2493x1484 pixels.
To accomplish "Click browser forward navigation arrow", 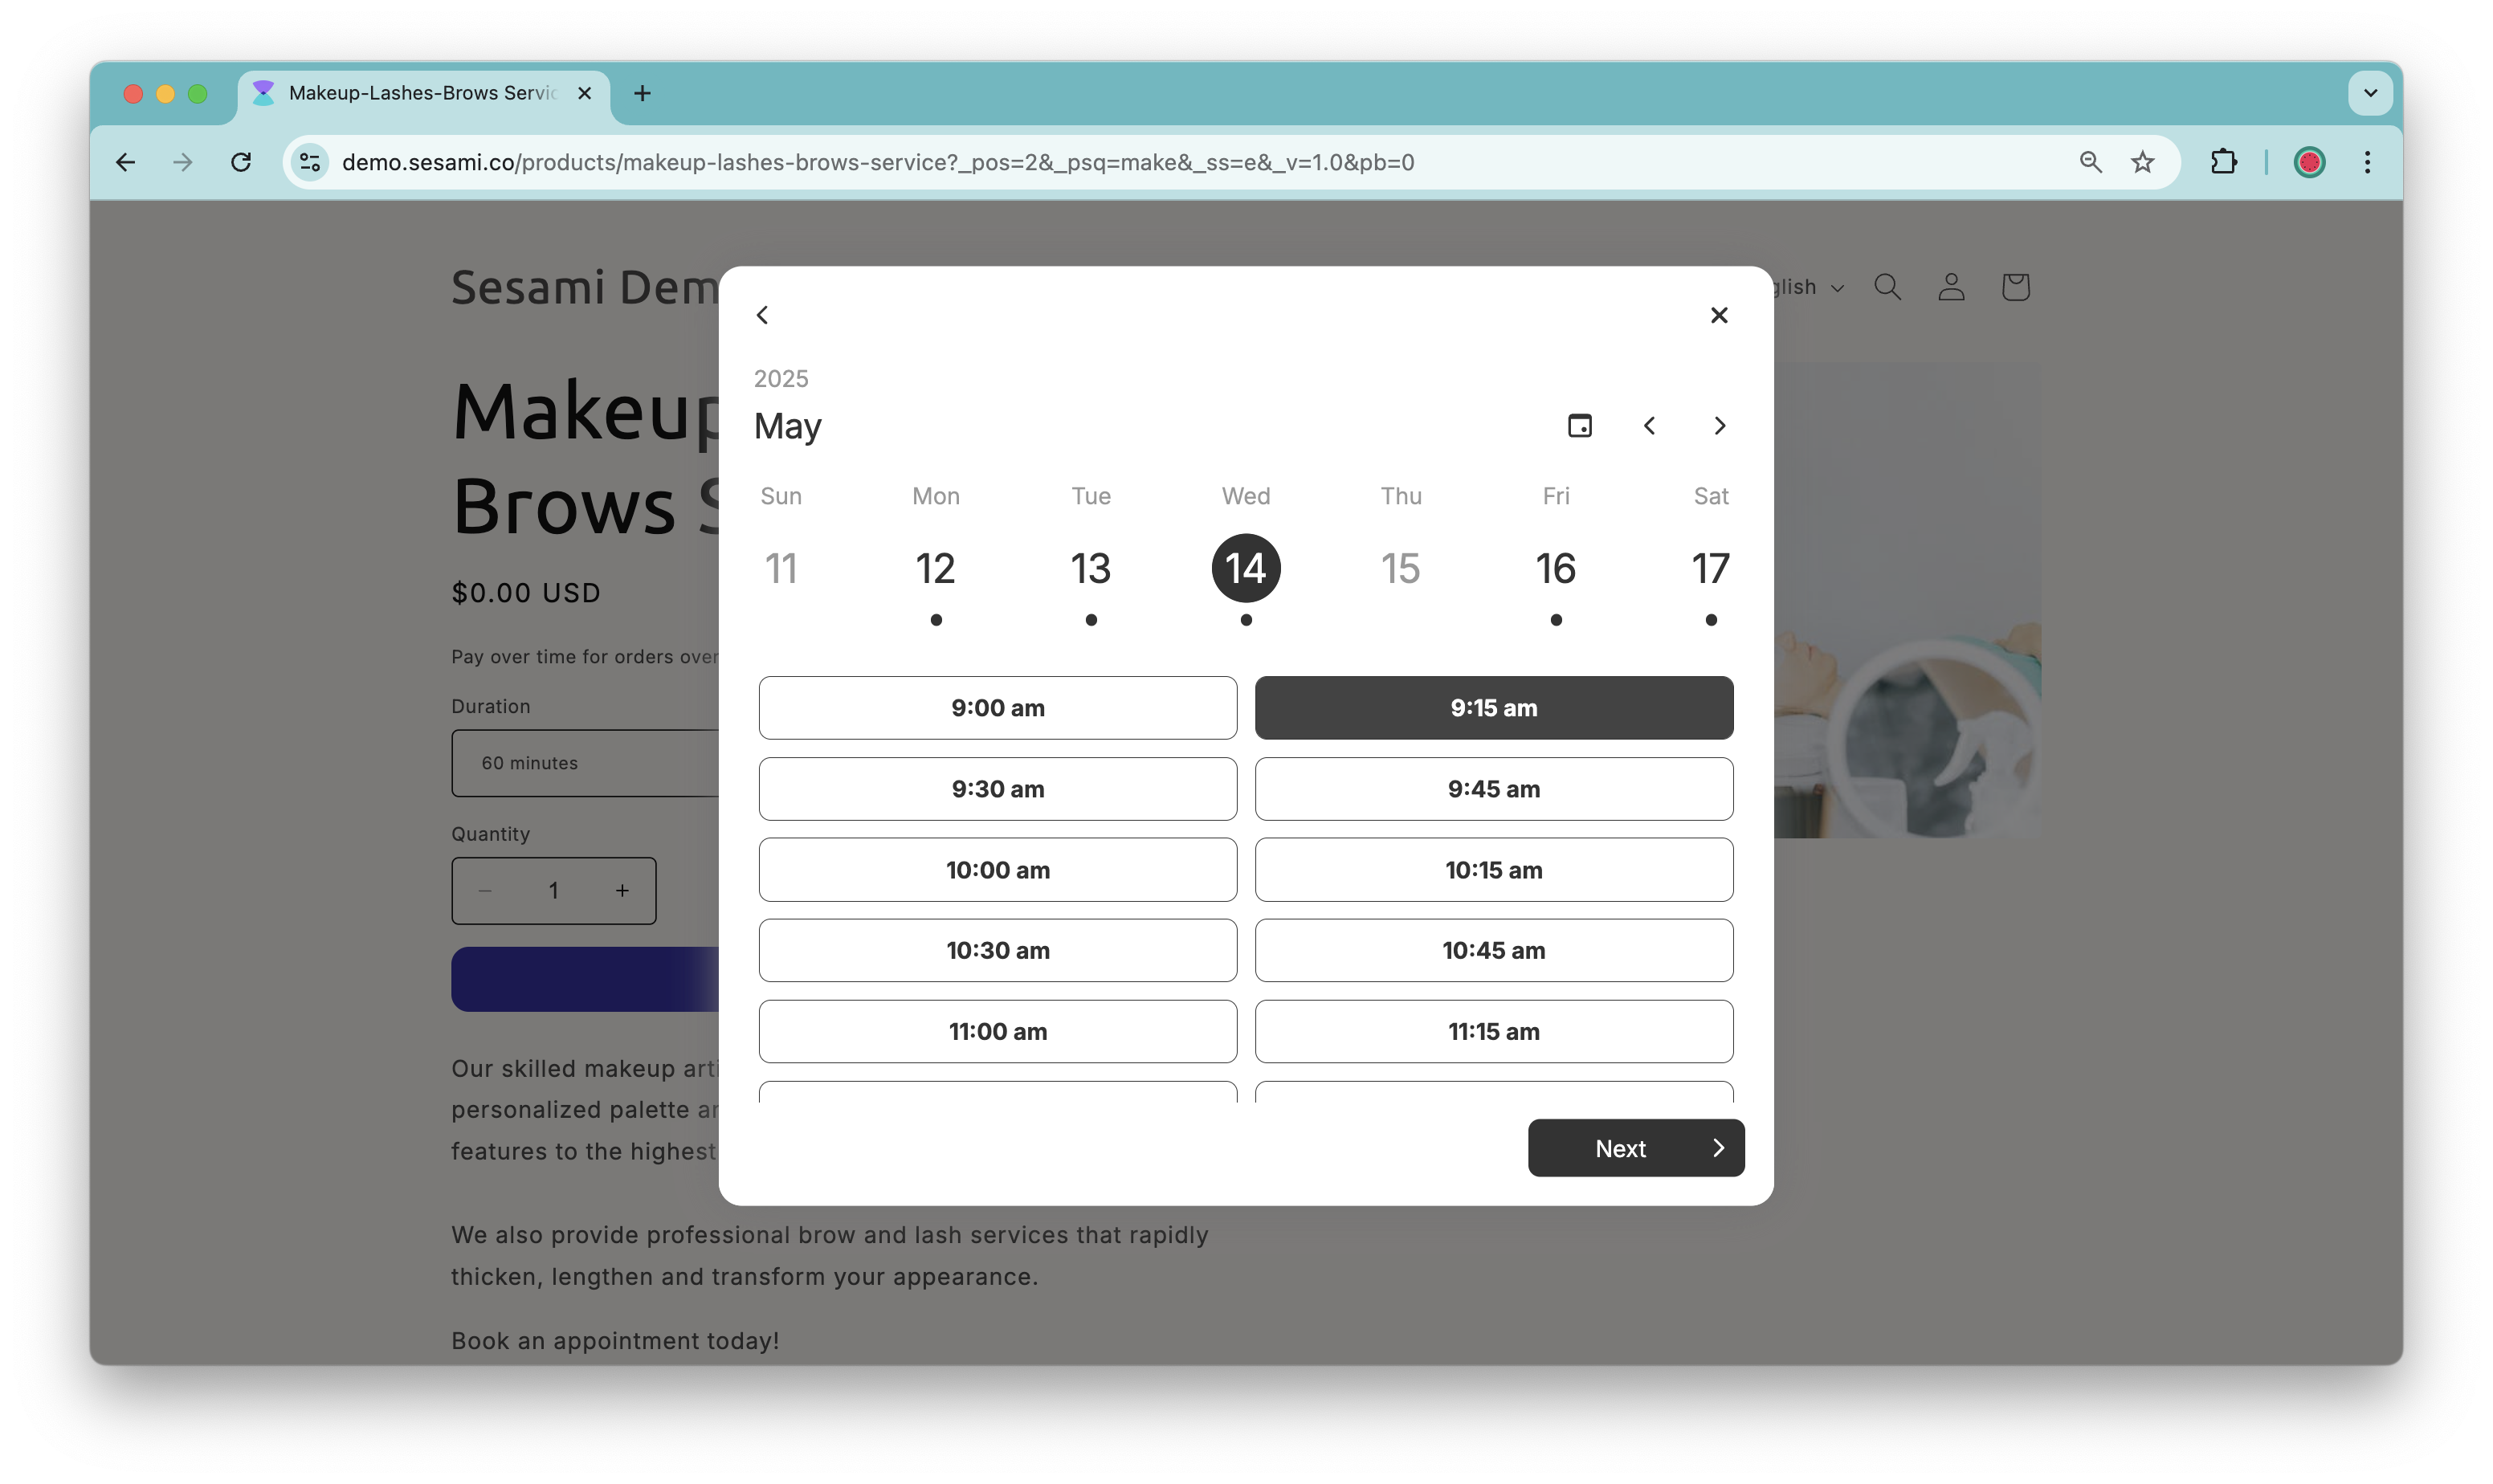I will pos(182,162).
